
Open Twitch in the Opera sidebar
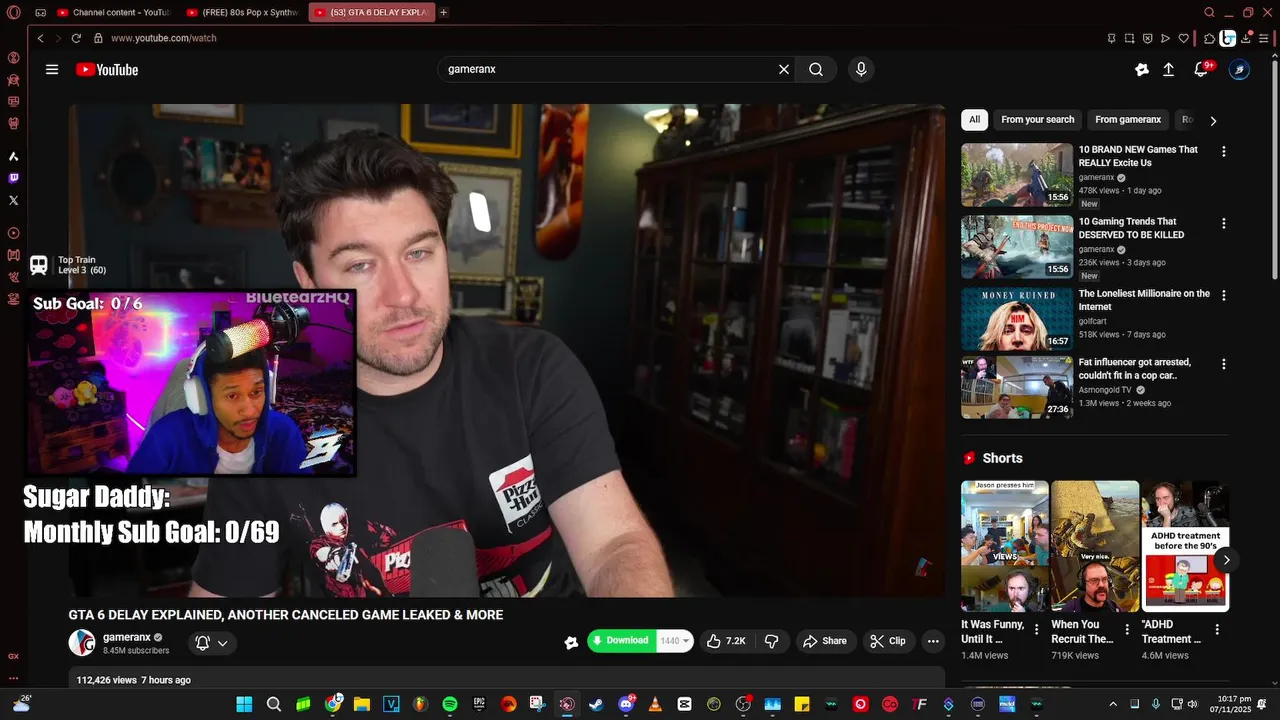tap(13, 178)
